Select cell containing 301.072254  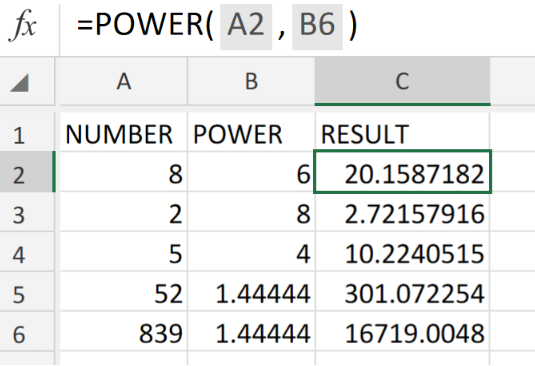403,292
